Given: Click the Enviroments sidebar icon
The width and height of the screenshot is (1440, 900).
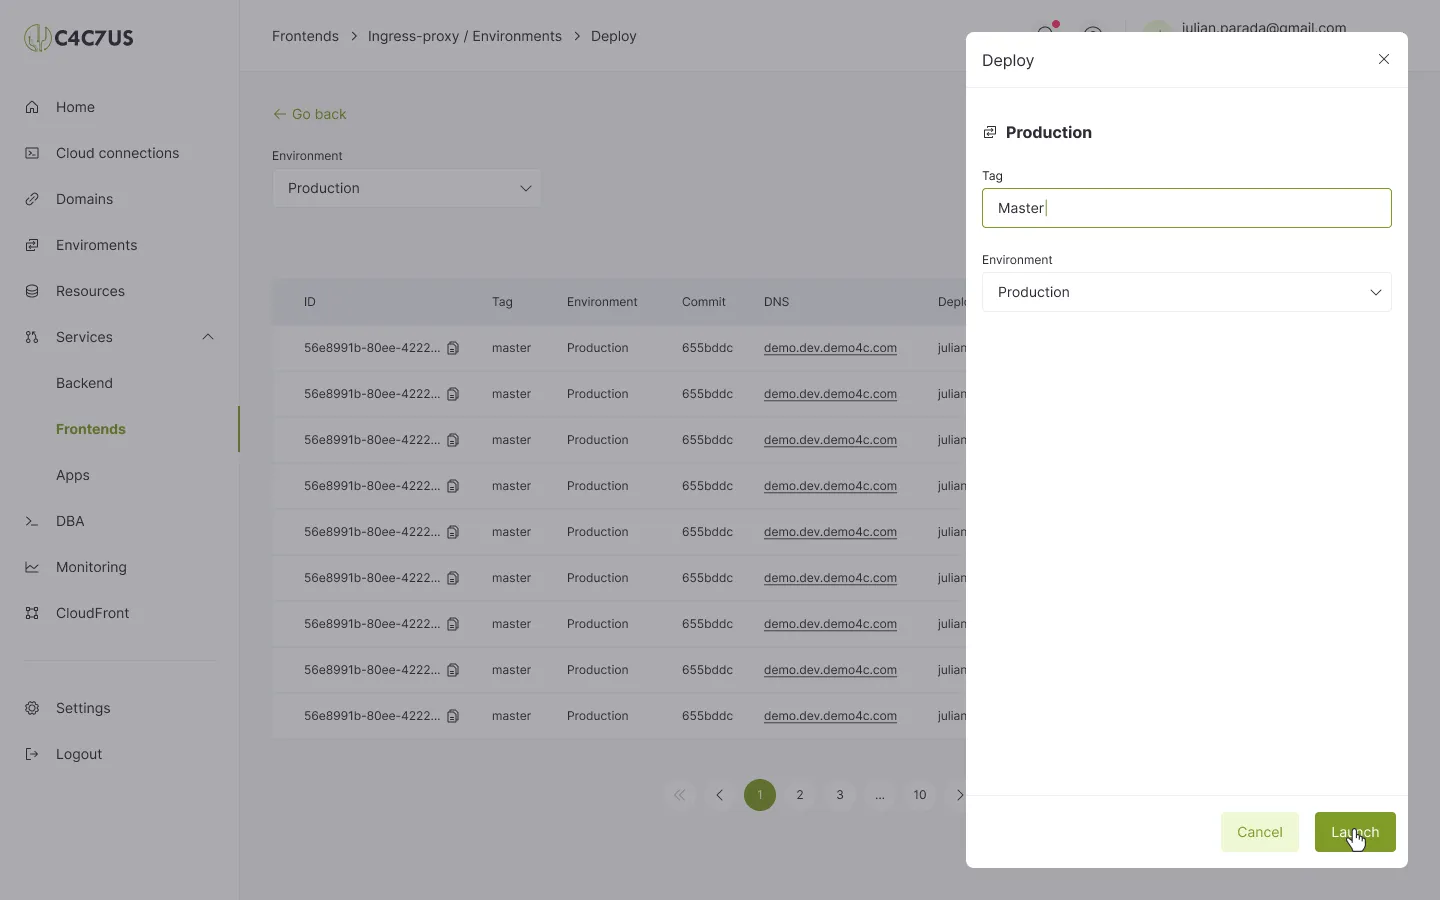Looking at the screenshot, I should 32,245.
